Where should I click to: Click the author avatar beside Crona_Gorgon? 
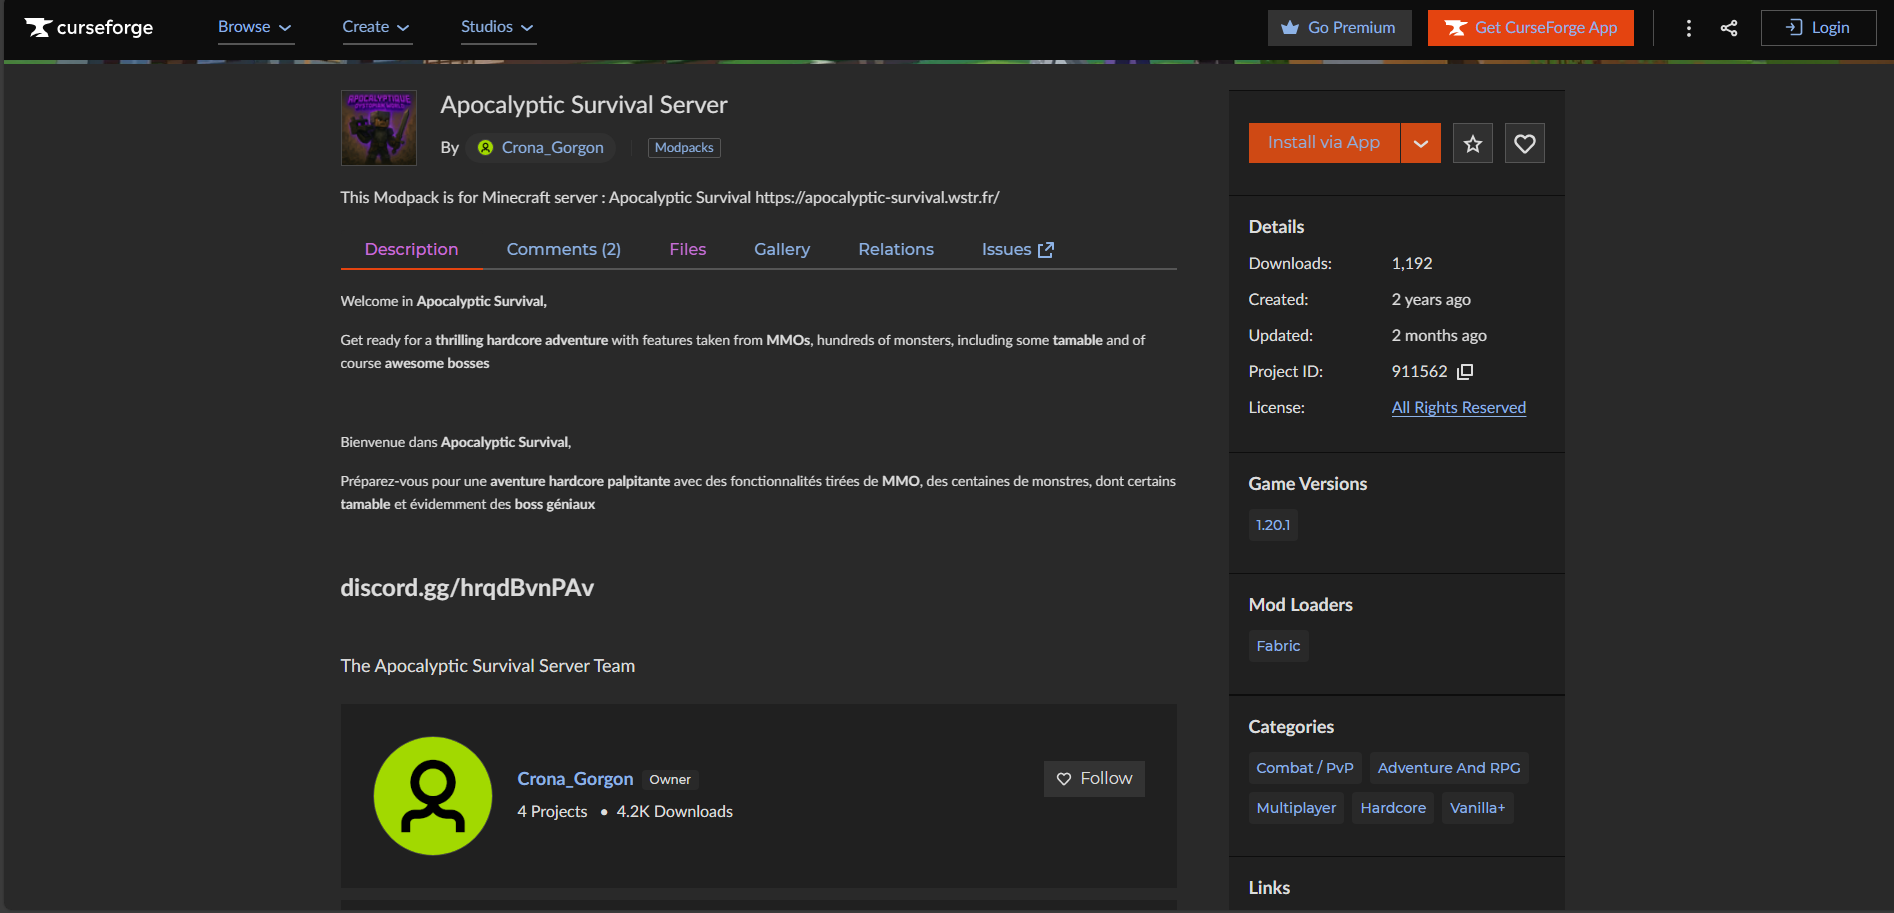[x=484, y=147]
